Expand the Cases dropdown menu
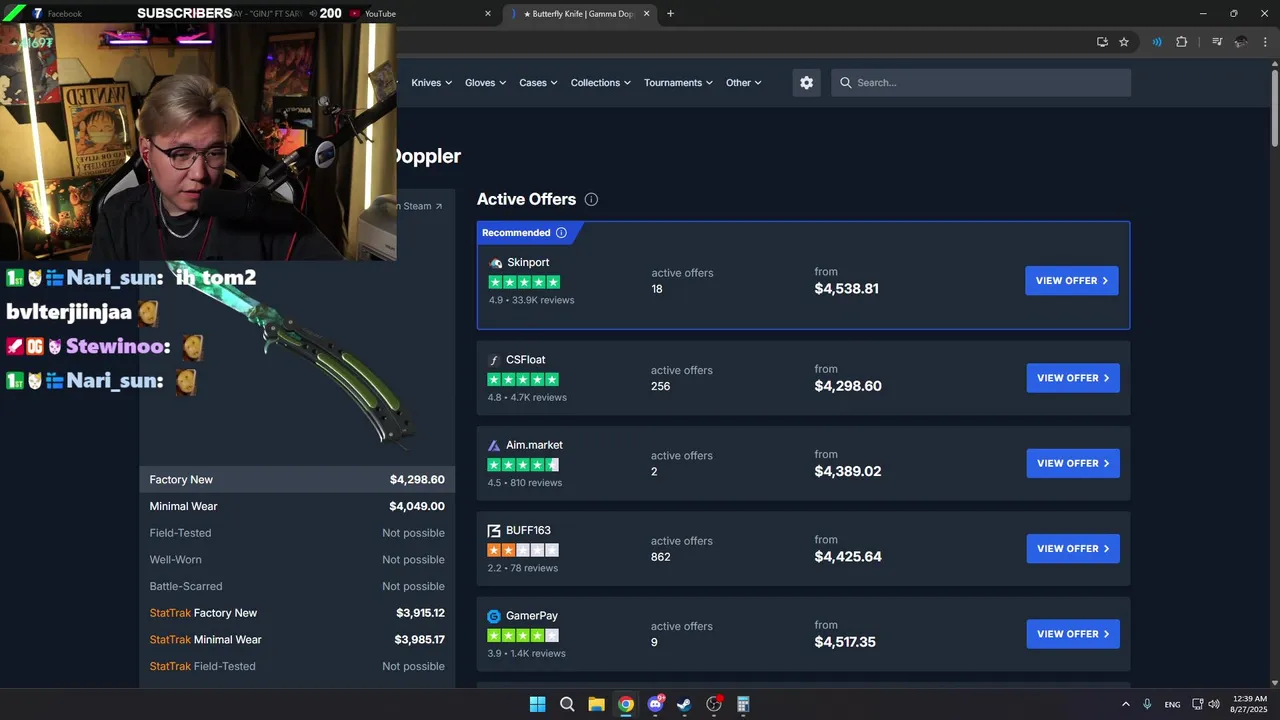Screen dimensions: 1280x720 click(x=539, y=83)
